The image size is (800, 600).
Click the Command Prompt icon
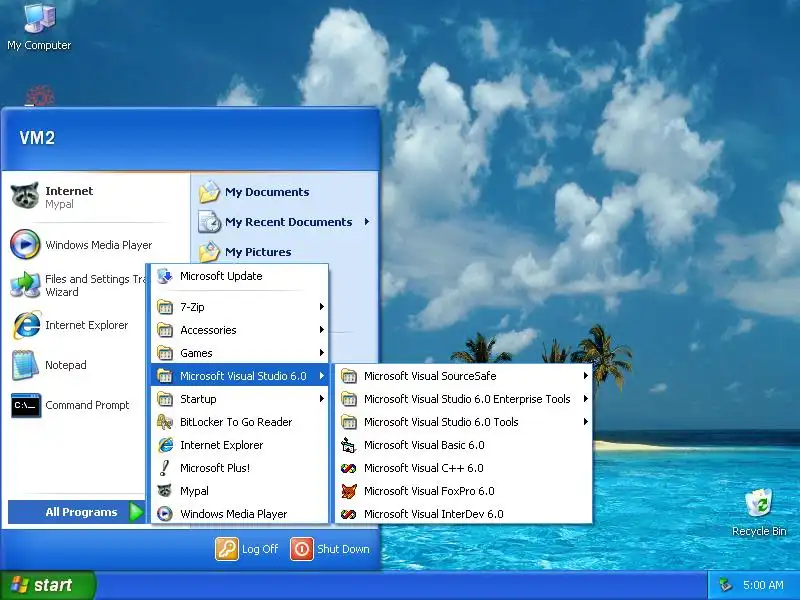pos(26,405)
